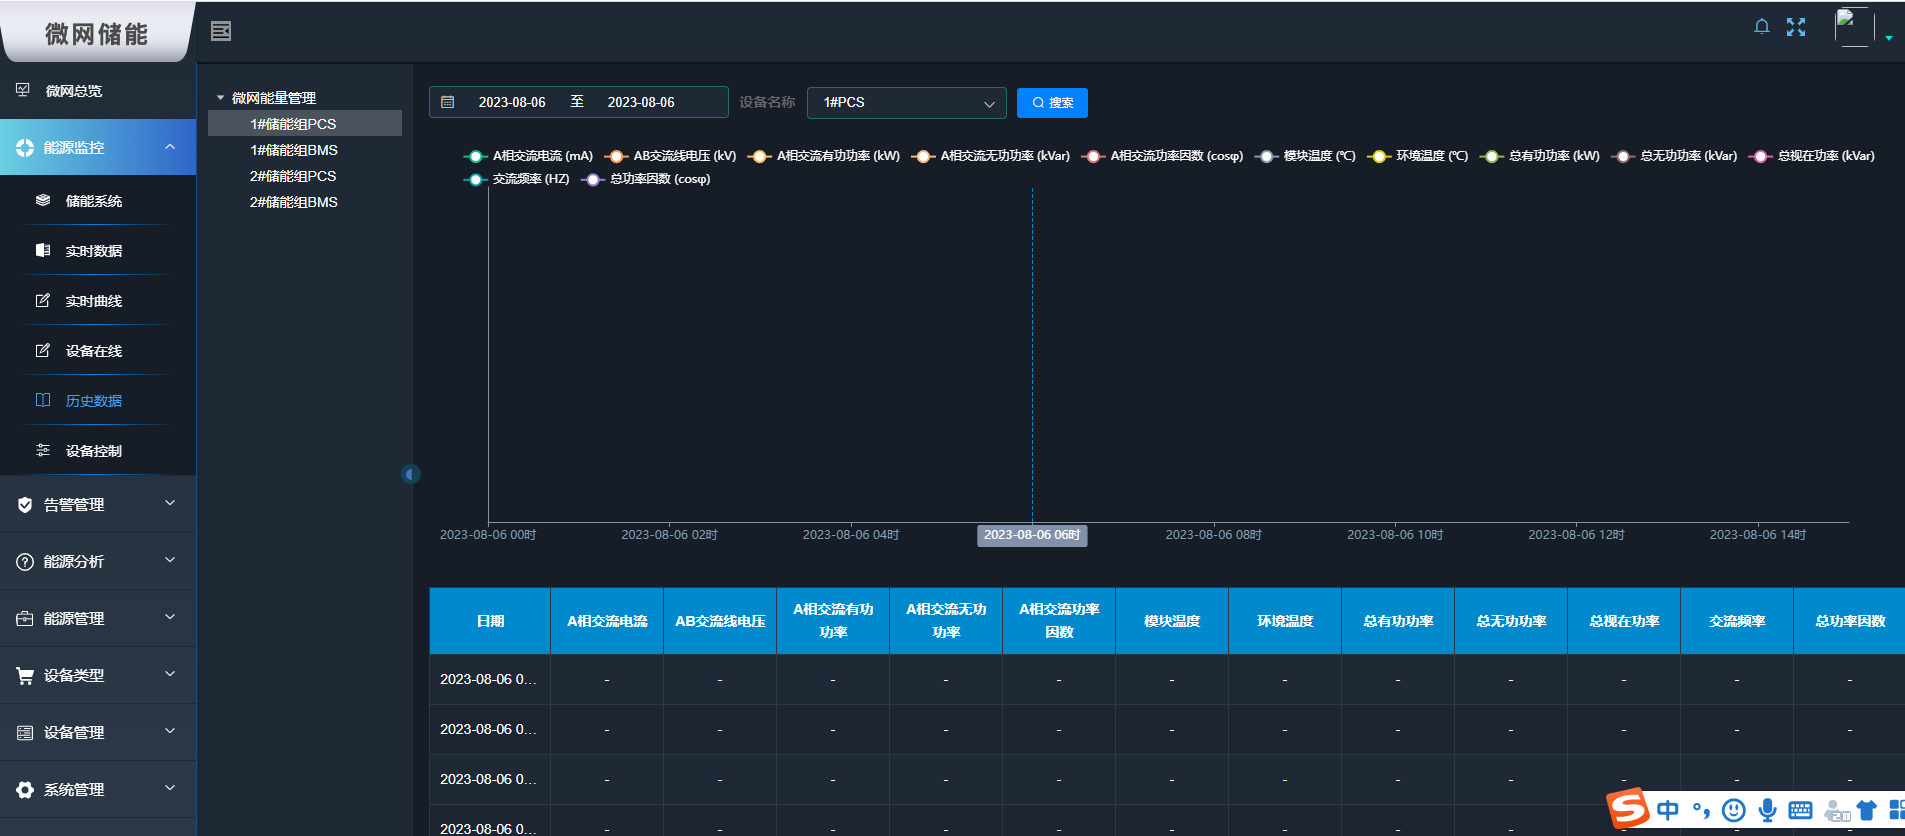This screenshot has height=836, width=1905.
Task: Select tree node 1#储能组BMS
Action: point(305,150)
